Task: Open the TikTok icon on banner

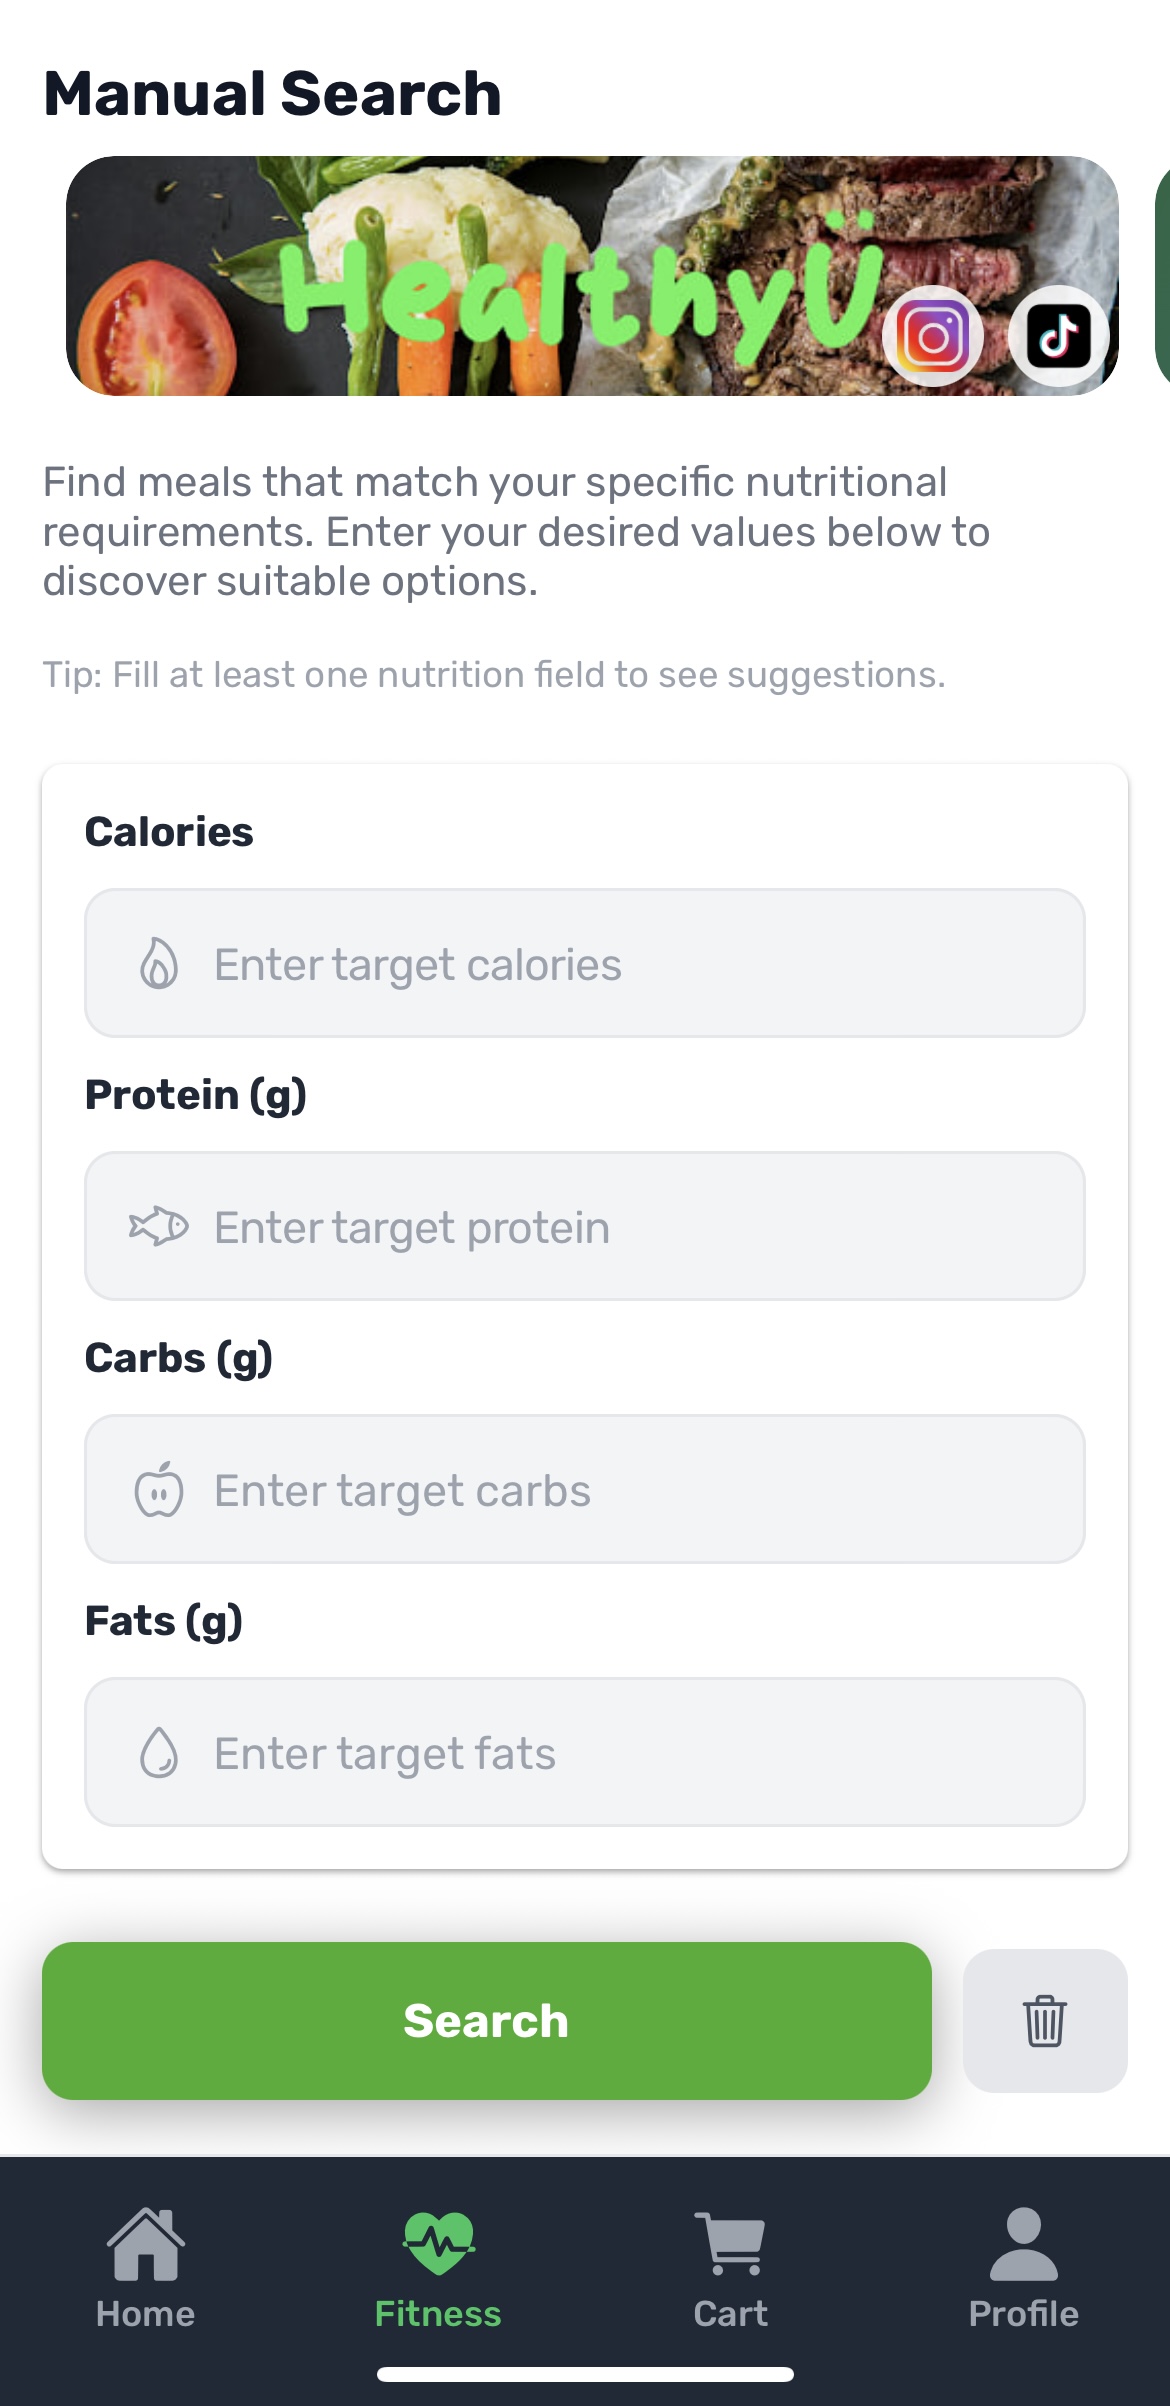Action: click(x=1059, y=337)
